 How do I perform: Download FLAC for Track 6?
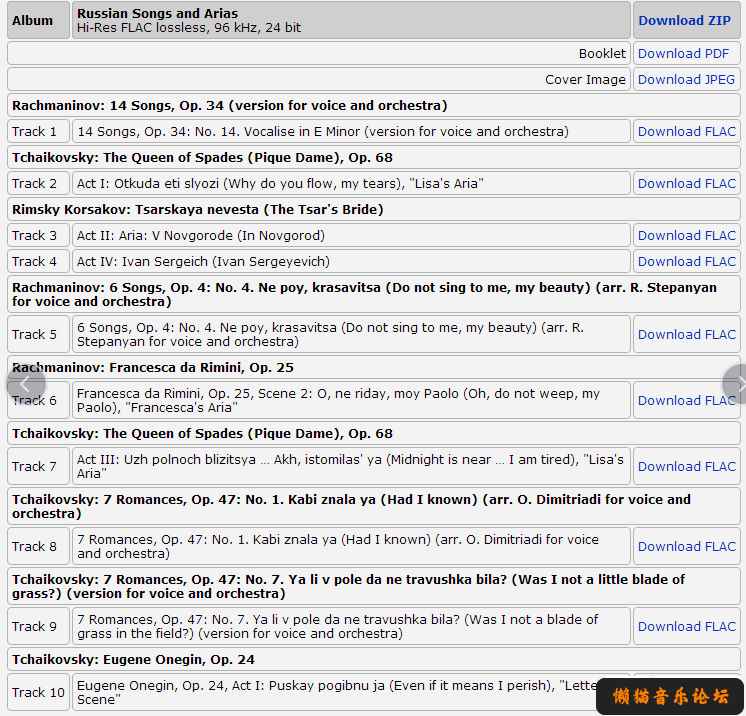[x=687, y=401]
